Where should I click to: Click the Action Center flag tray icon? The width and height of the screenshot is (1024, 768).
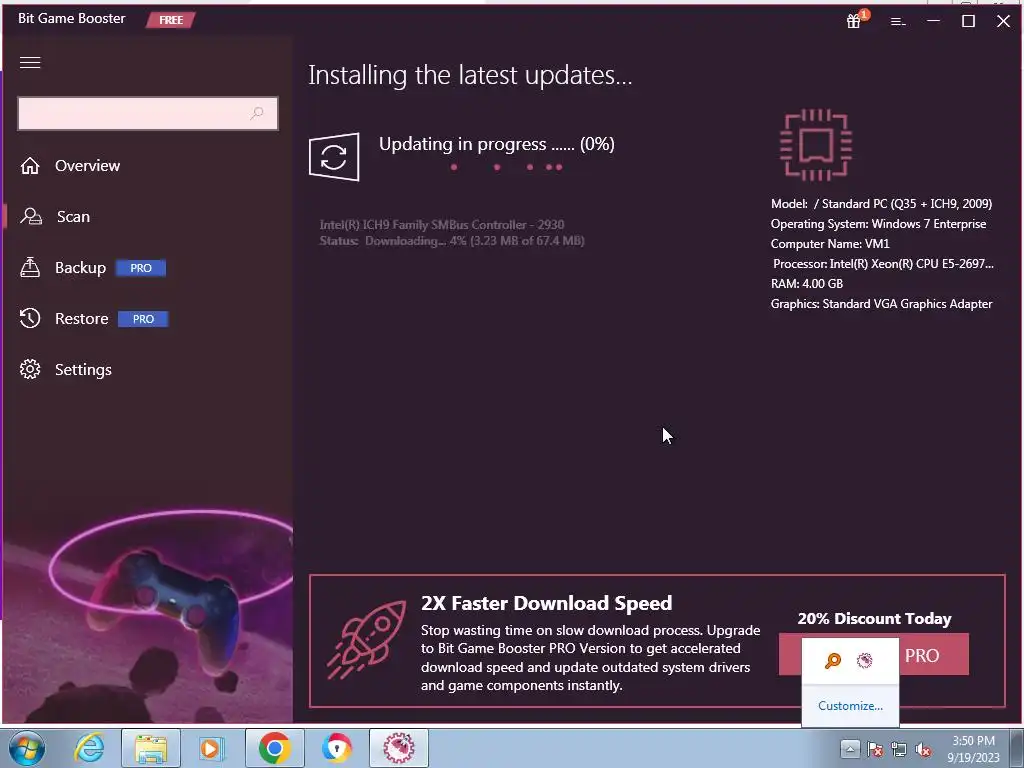coord(875,749)
